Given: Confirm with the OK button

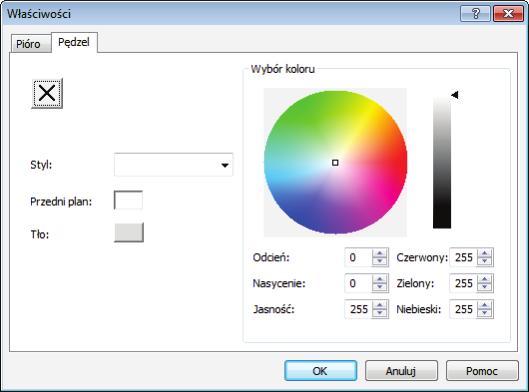Looking at the screenshot, I should coord(321,371).
